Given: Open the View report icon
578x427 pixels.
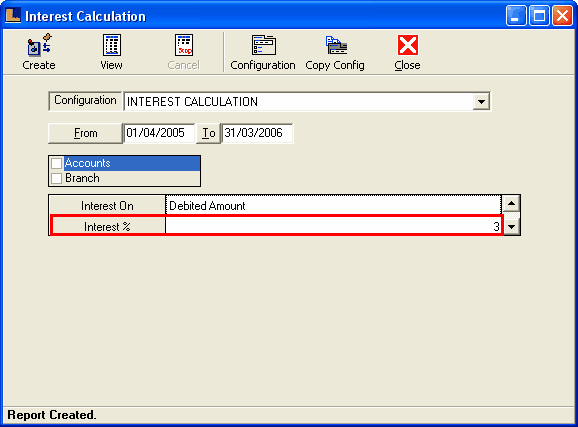Looking at the screenshot, I should [x=112, y=45].
